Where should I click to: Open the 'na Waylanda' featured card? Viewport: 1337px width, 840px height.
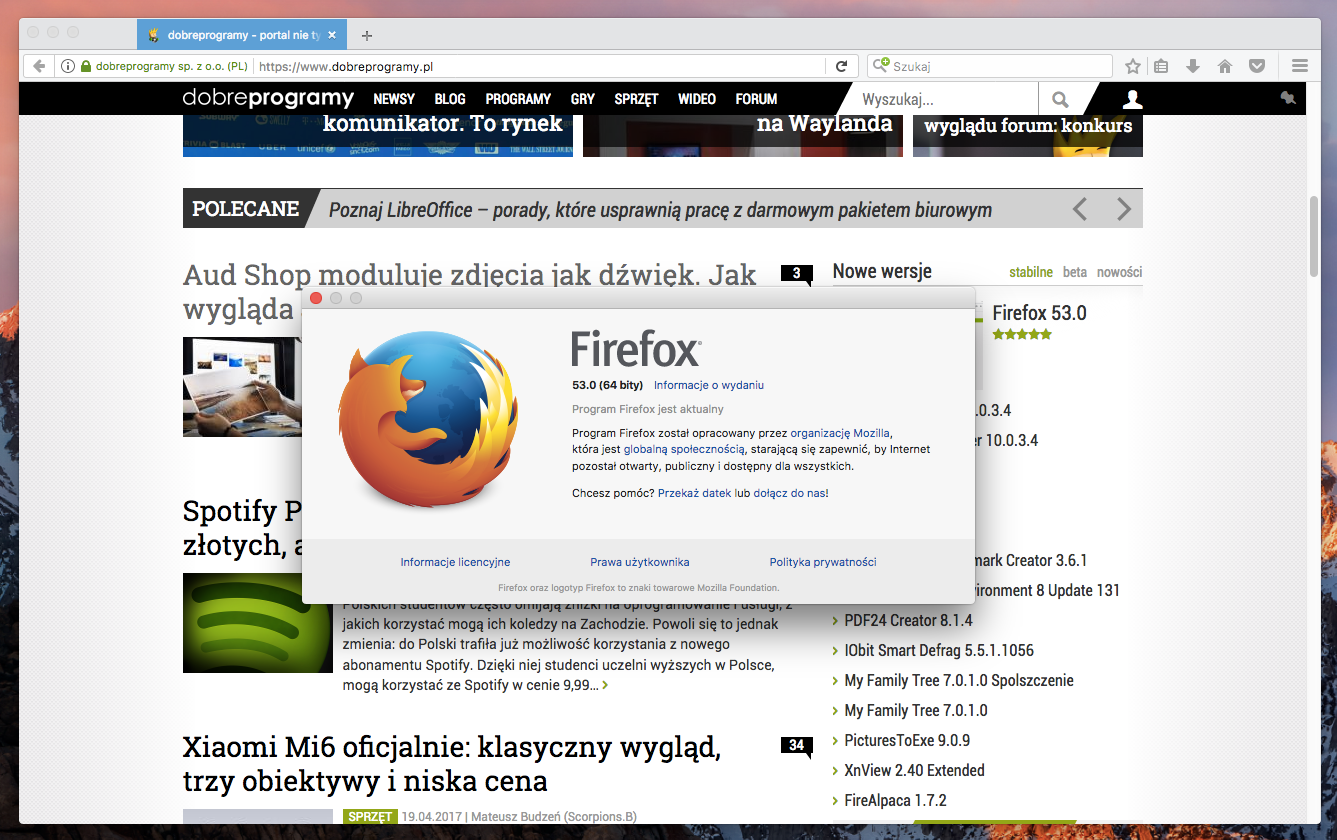point(743,135)
